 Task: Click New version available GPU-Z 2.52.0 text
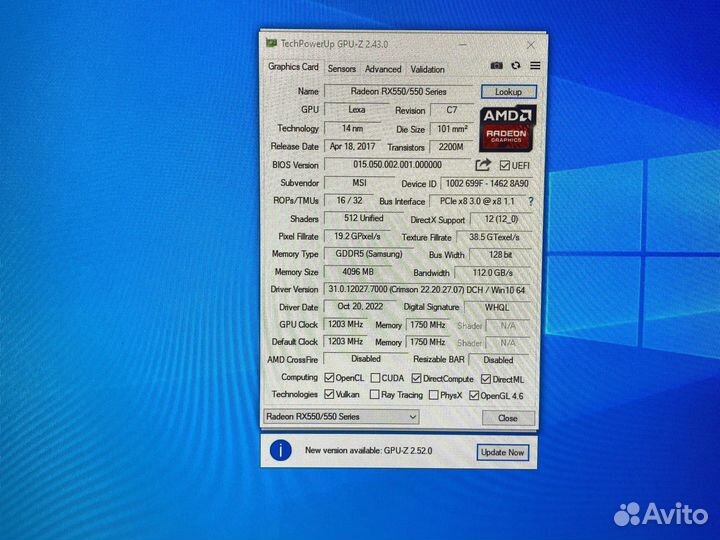(368, 450)
